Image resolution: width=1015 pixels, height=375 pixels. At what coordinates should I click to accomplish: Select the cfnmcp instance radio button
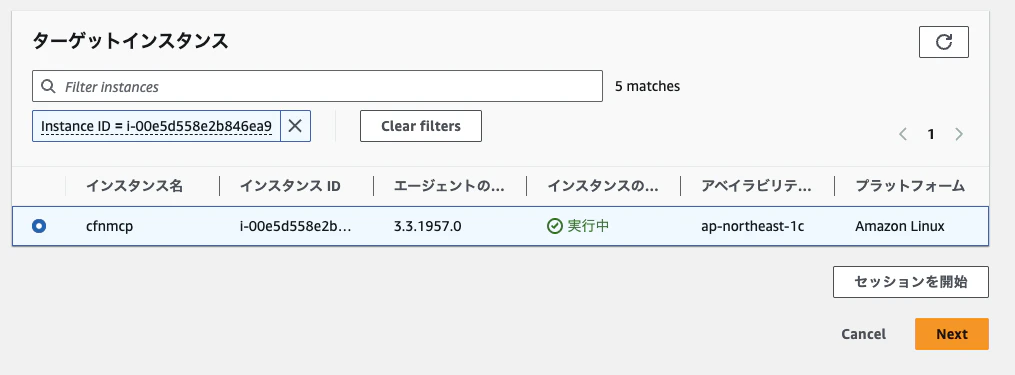click(39, 226)
